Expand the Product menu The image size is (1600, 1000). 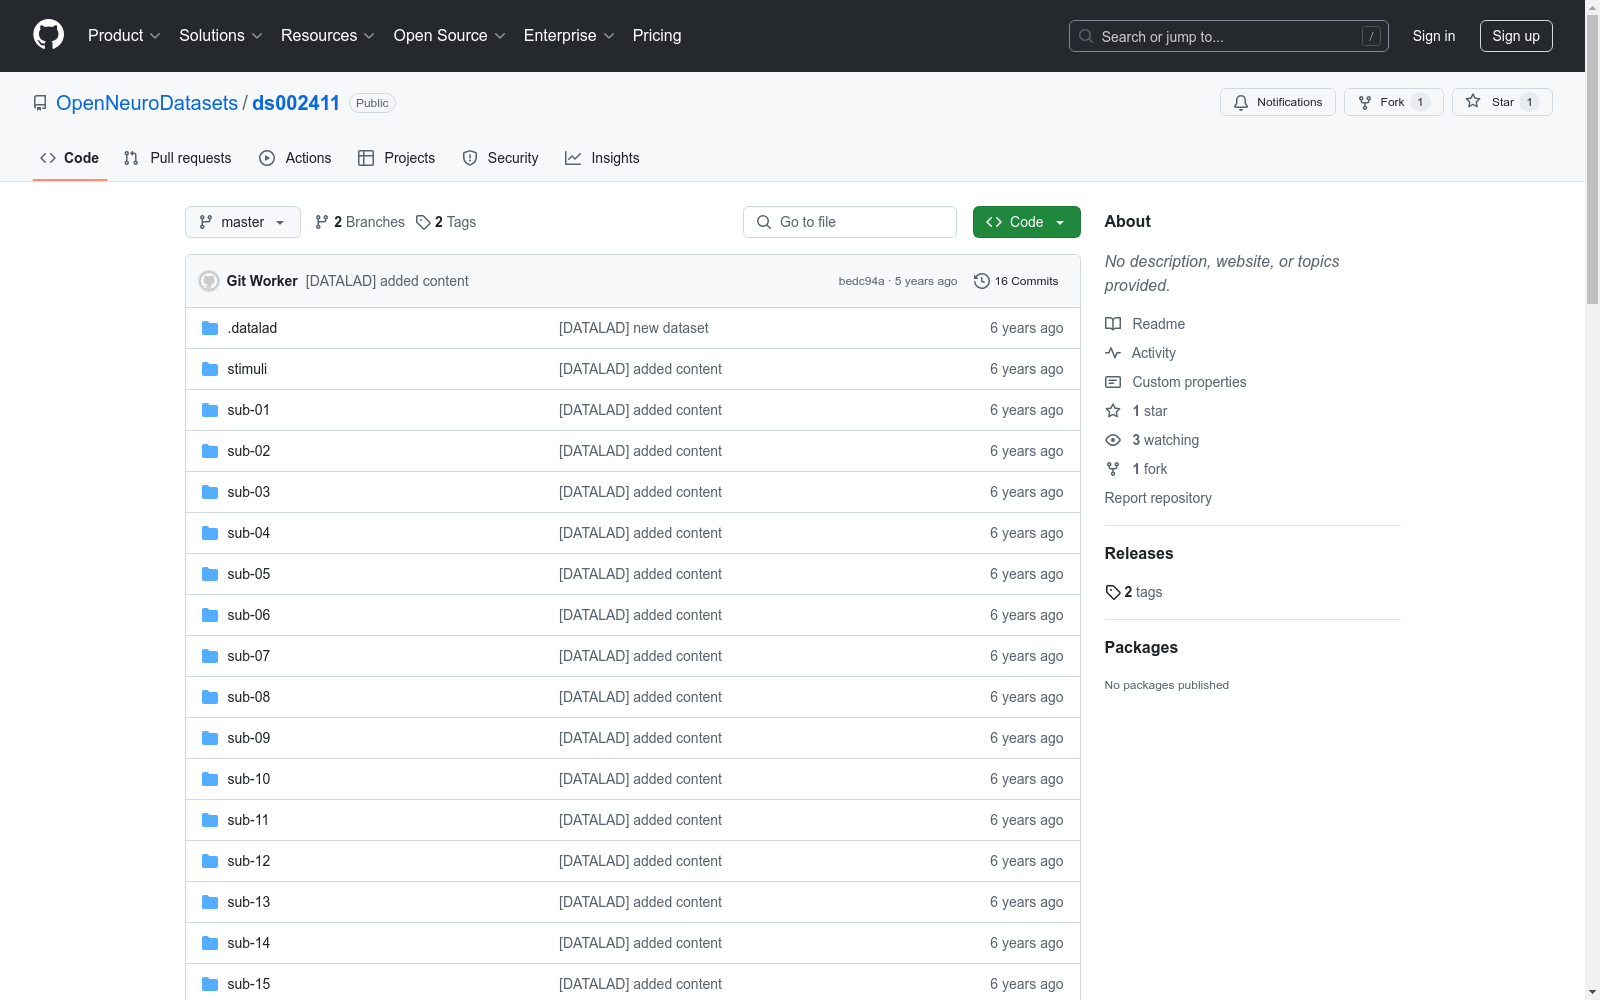click(124, 35)
